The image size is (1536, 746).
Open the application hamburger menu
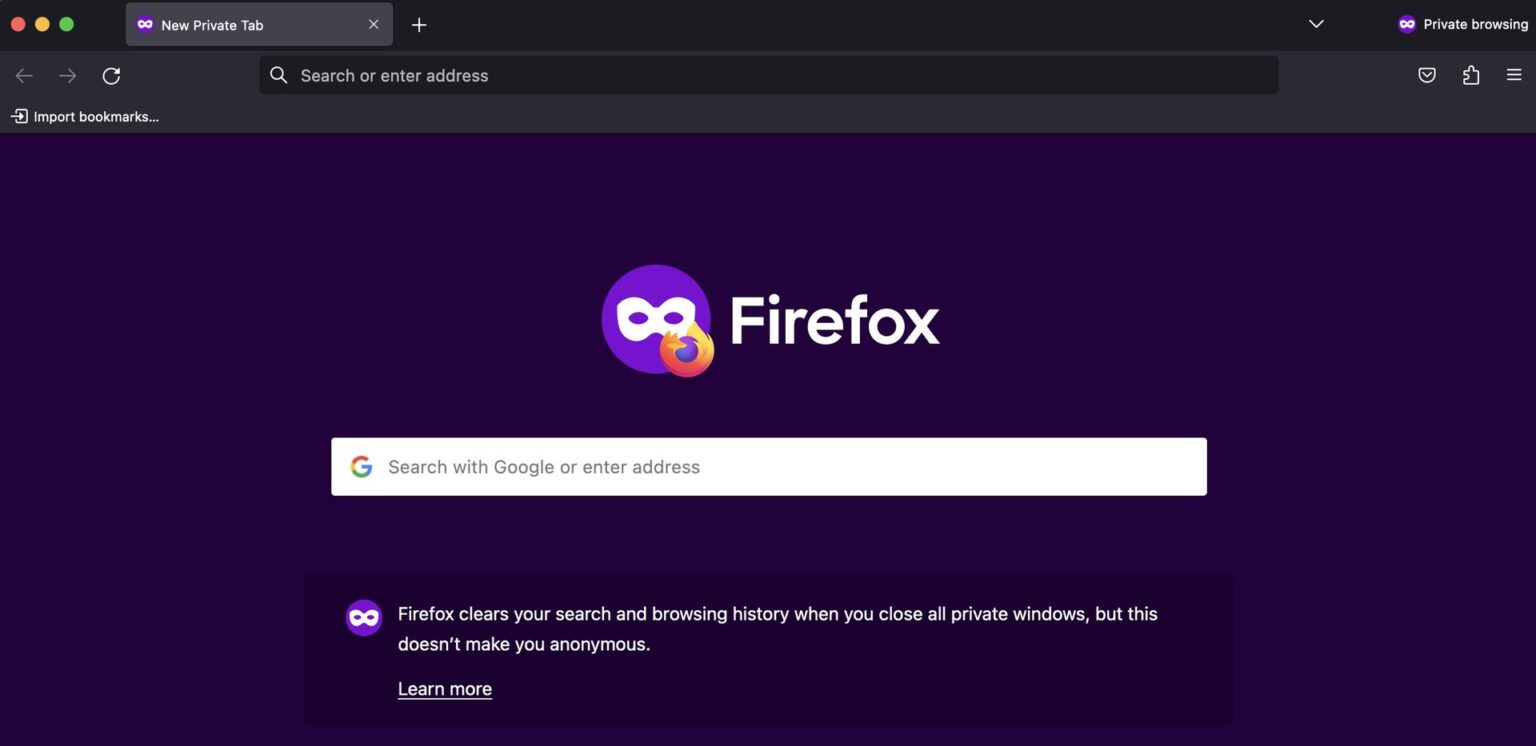pyautogui.click(x=1515, y=74)
